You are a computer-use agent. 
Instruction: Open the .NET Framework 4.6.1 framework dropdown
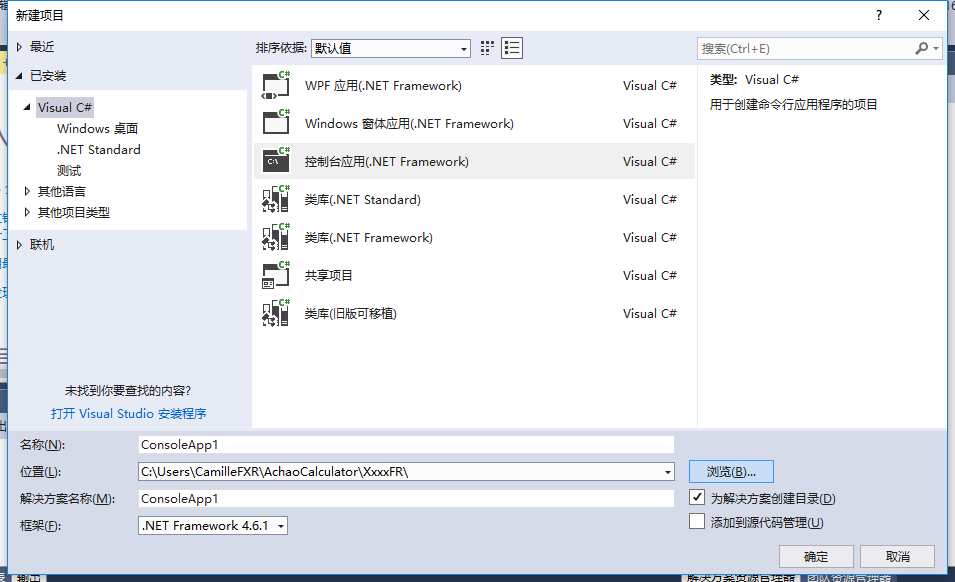[213, 525]
